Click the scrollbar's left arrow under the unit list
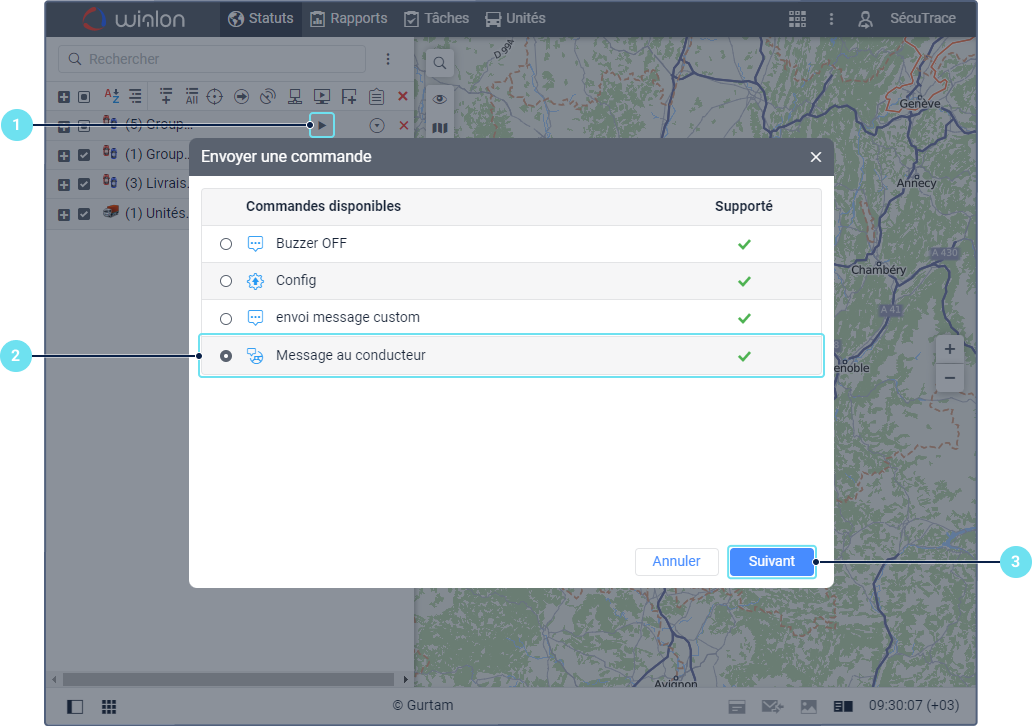1032x726 pixels. (x=54, y=679)
